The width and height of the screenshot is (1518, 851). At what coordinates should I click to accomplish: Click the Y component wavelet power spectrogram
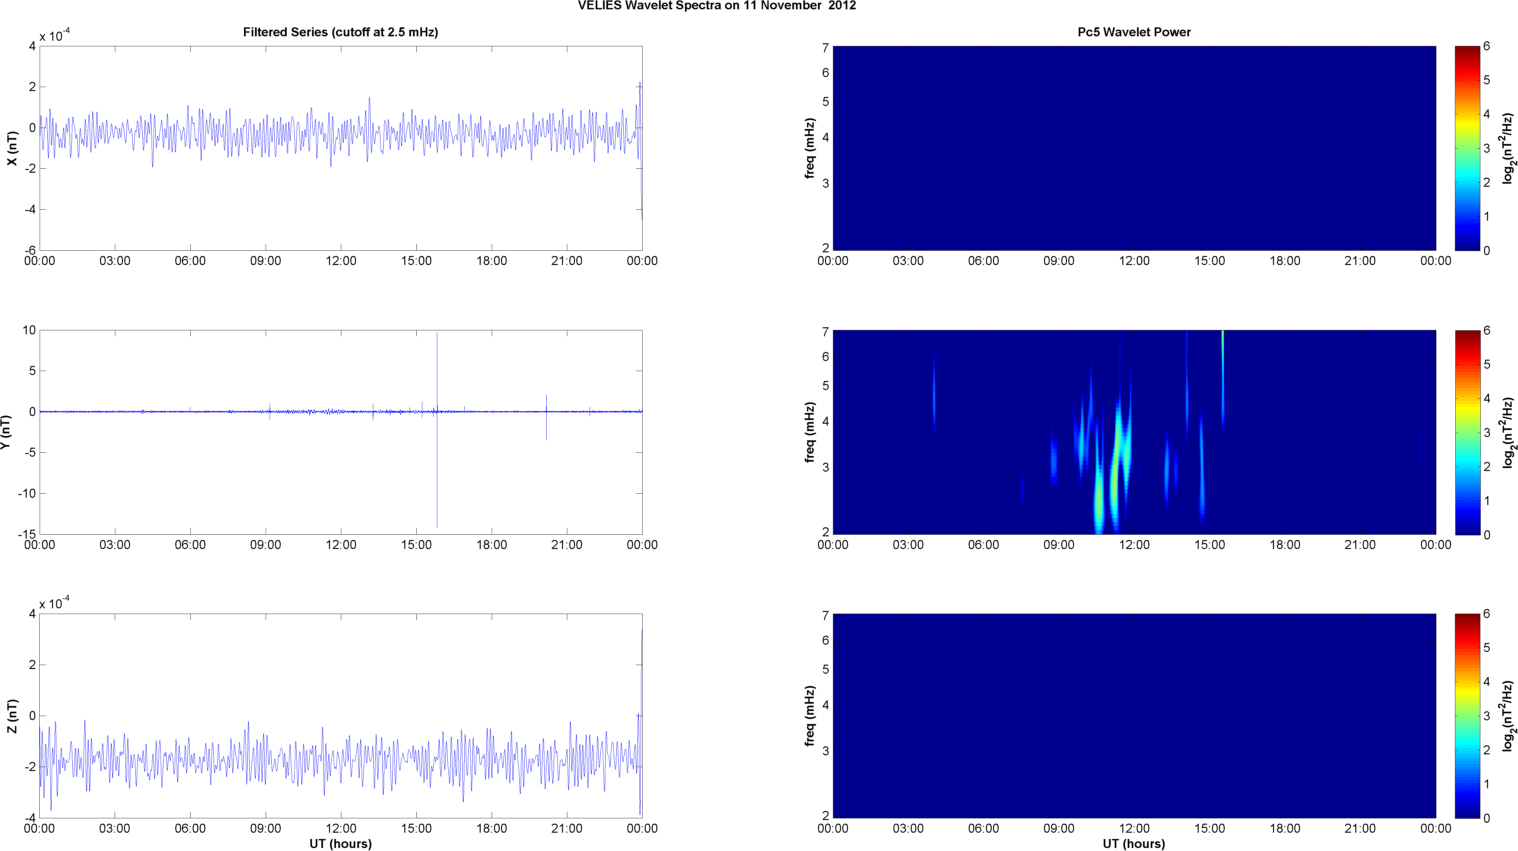pos(1134,432)
